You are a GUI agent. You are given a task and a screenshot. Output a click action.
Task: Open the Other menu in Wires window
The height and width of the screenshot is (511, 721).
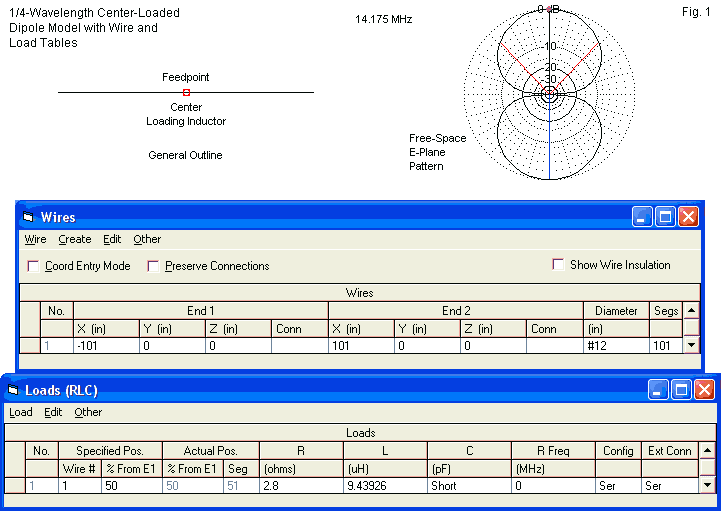coord(147,240)
